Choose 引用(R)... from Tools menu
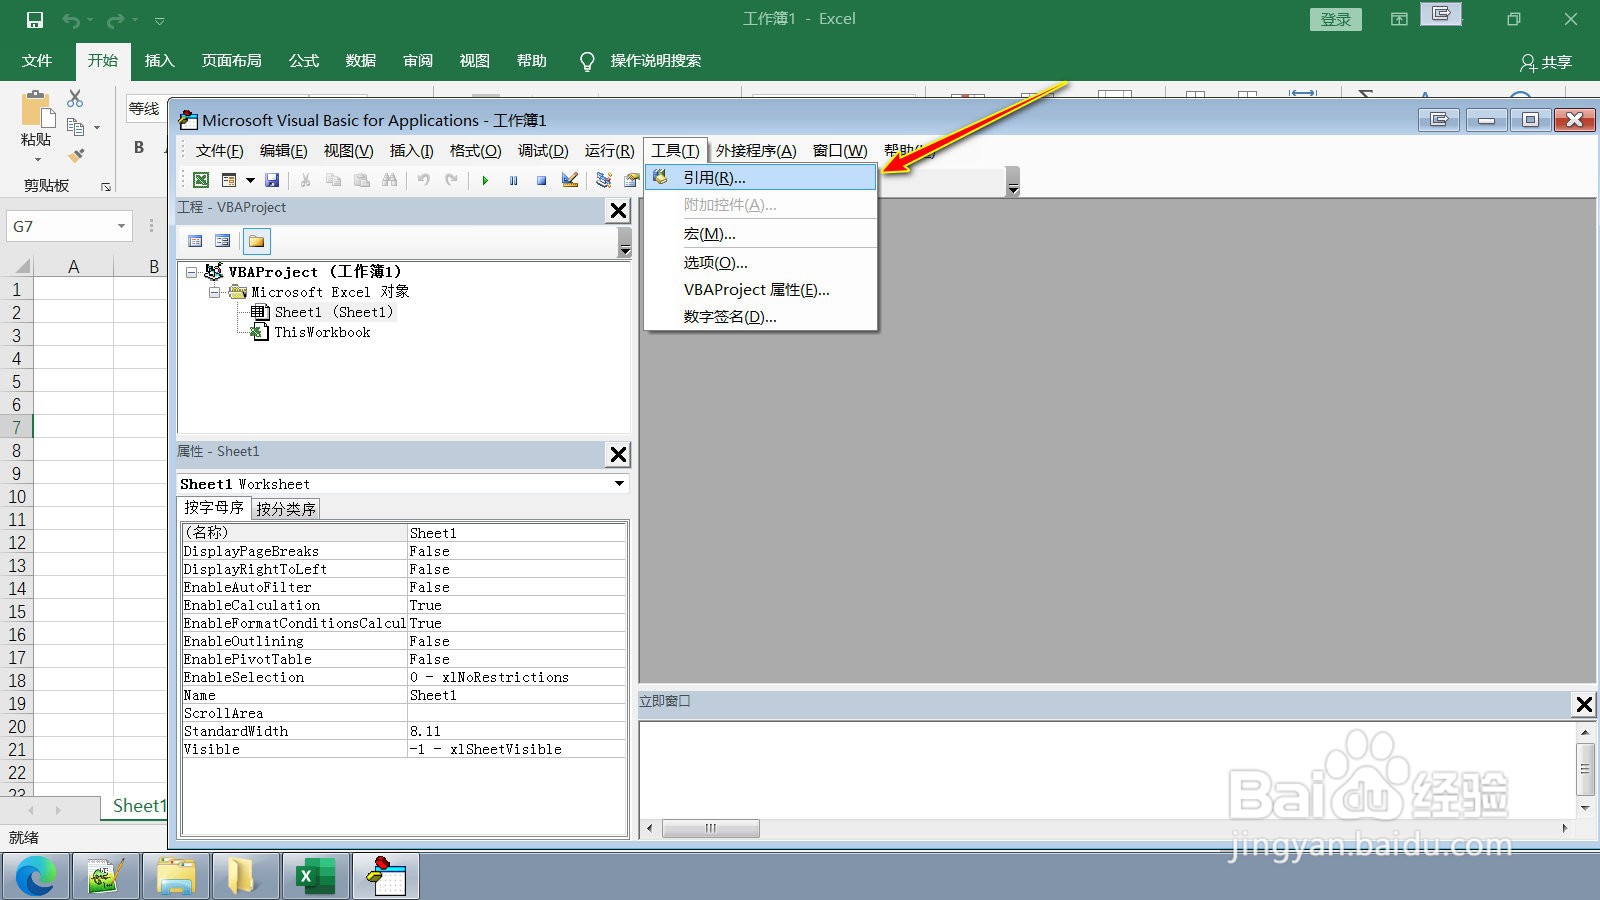 761,177
